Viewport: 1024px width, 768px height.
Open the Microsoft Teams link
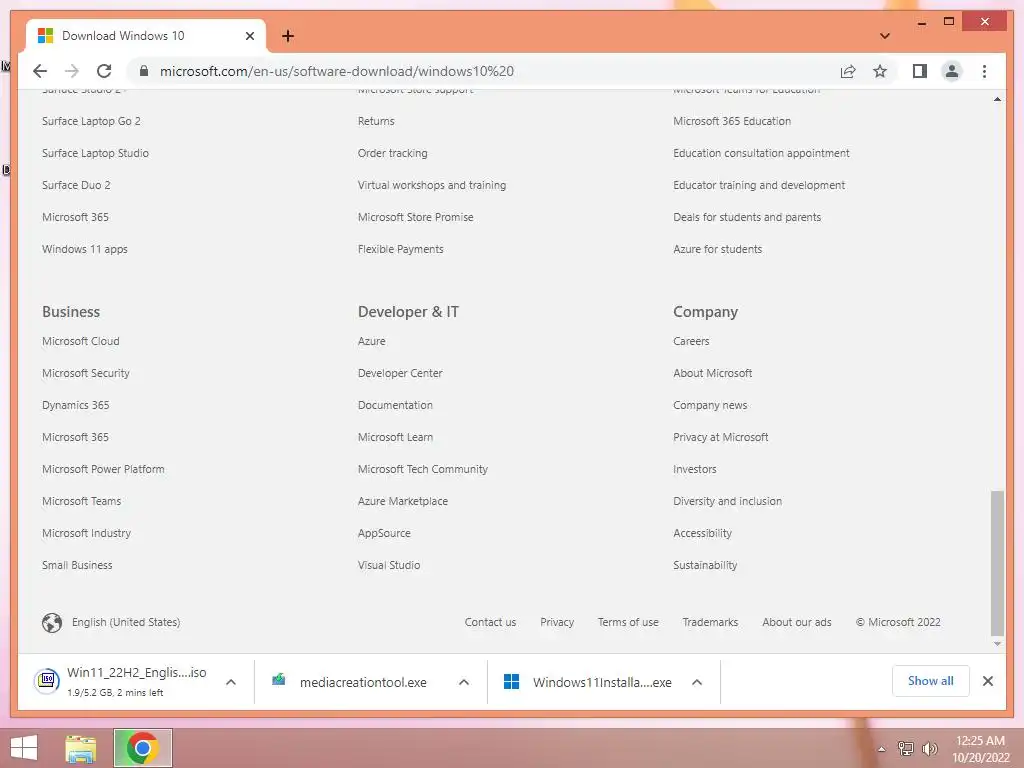point(82,501)
